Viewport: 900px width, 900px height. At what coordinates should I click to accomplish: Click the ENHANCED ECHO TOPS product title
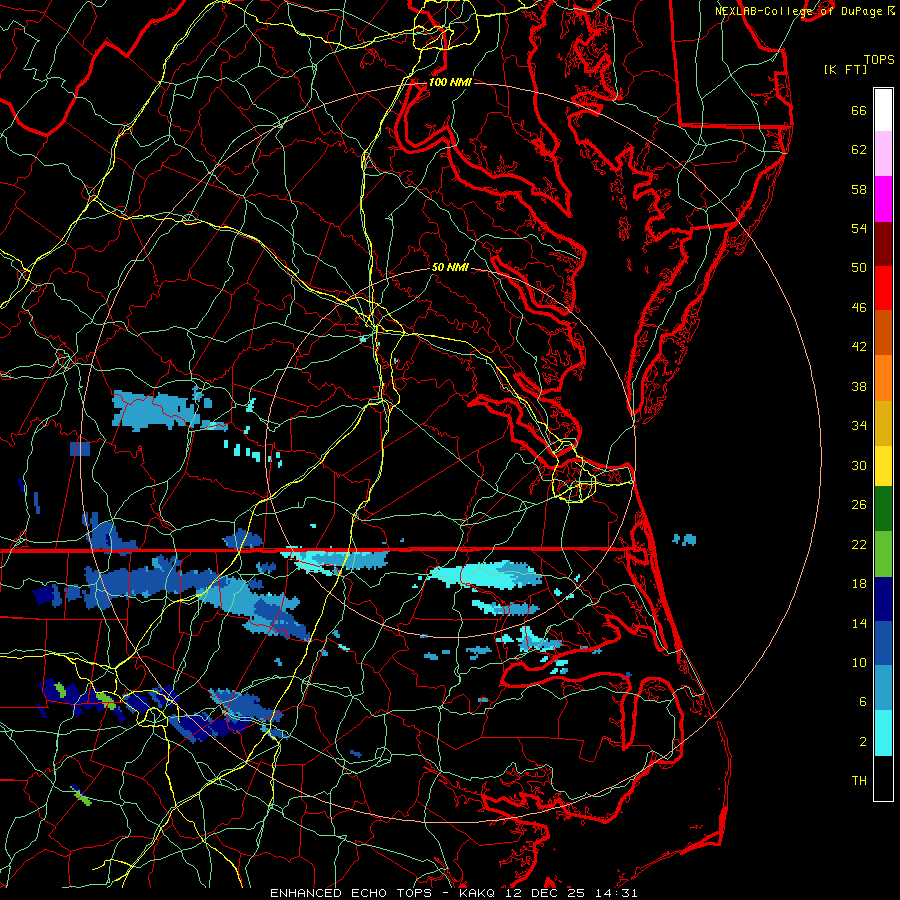(351, 893)
